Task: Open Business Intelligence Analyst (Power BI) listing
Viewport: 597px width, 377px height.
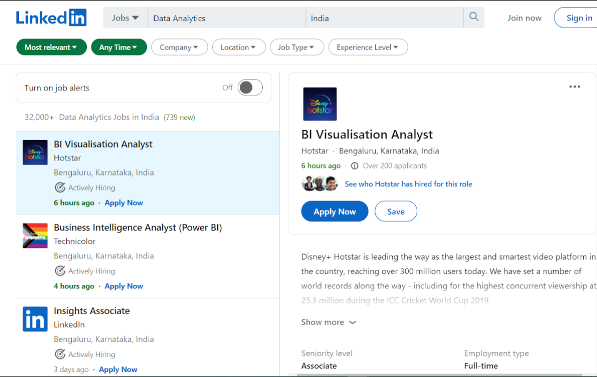Action: tap(138, 227)
